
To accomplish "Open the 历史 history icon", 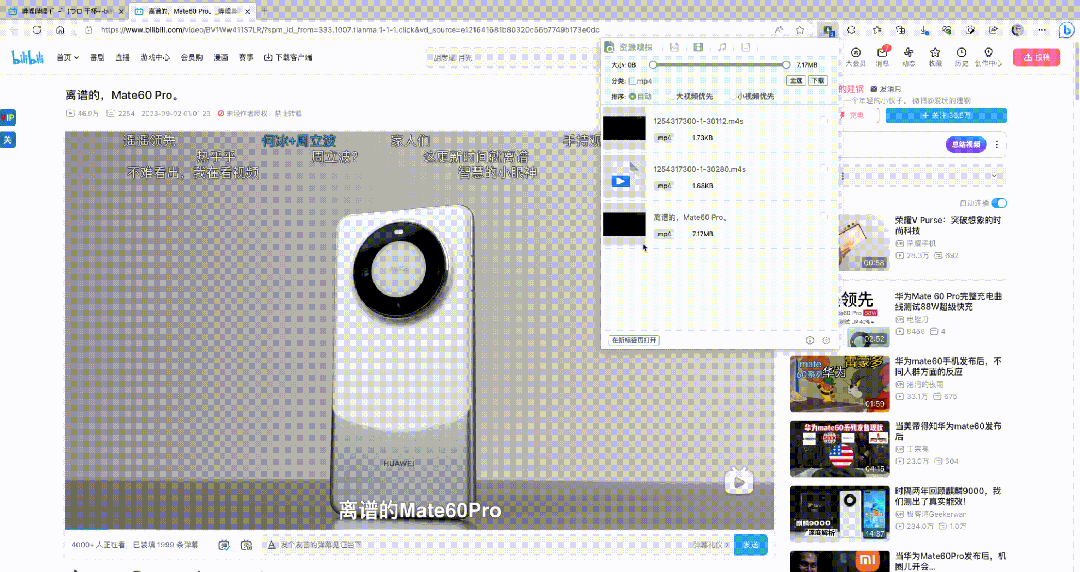I will pos(962,57).
